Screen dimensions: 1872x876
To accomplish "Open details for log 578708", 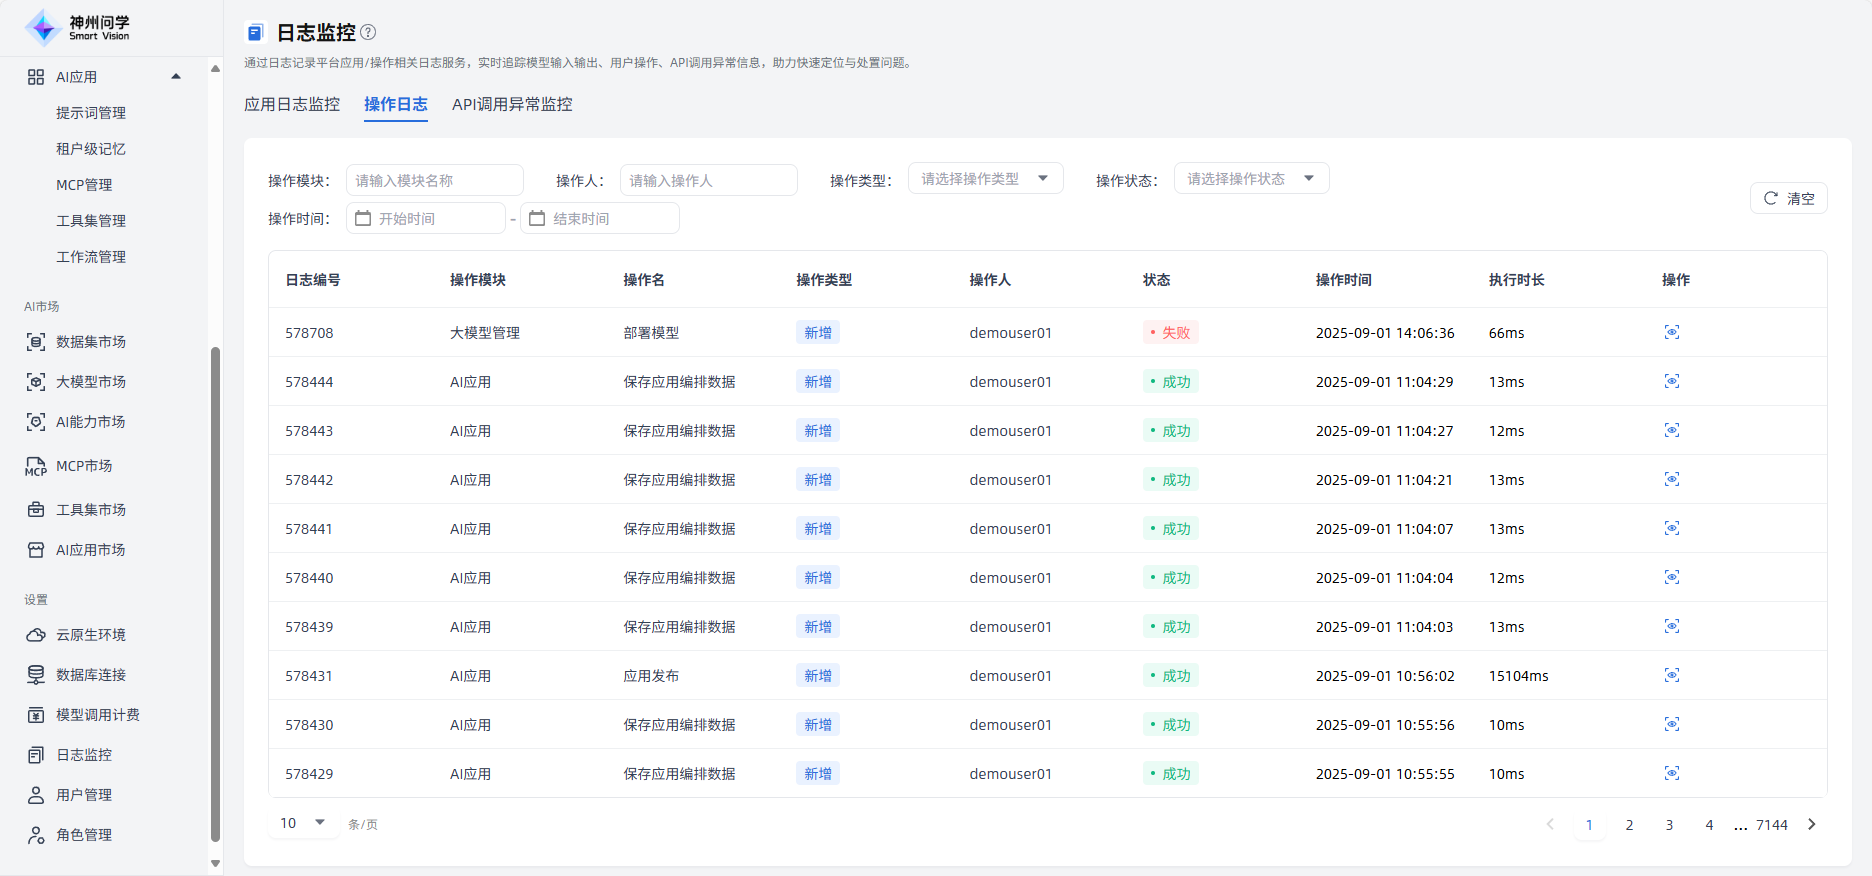I will click(x=1671, y=332).
